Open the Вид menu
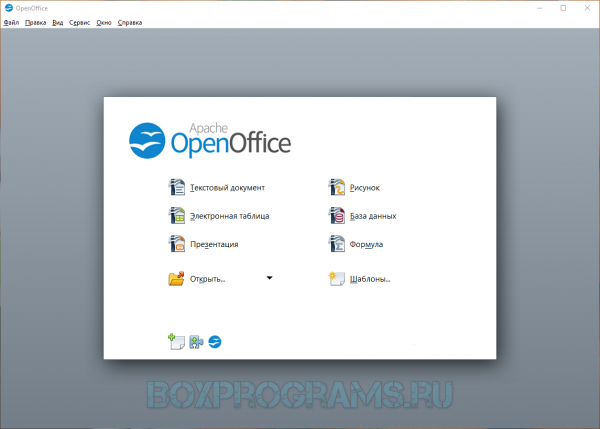 [x=58, y=23]
